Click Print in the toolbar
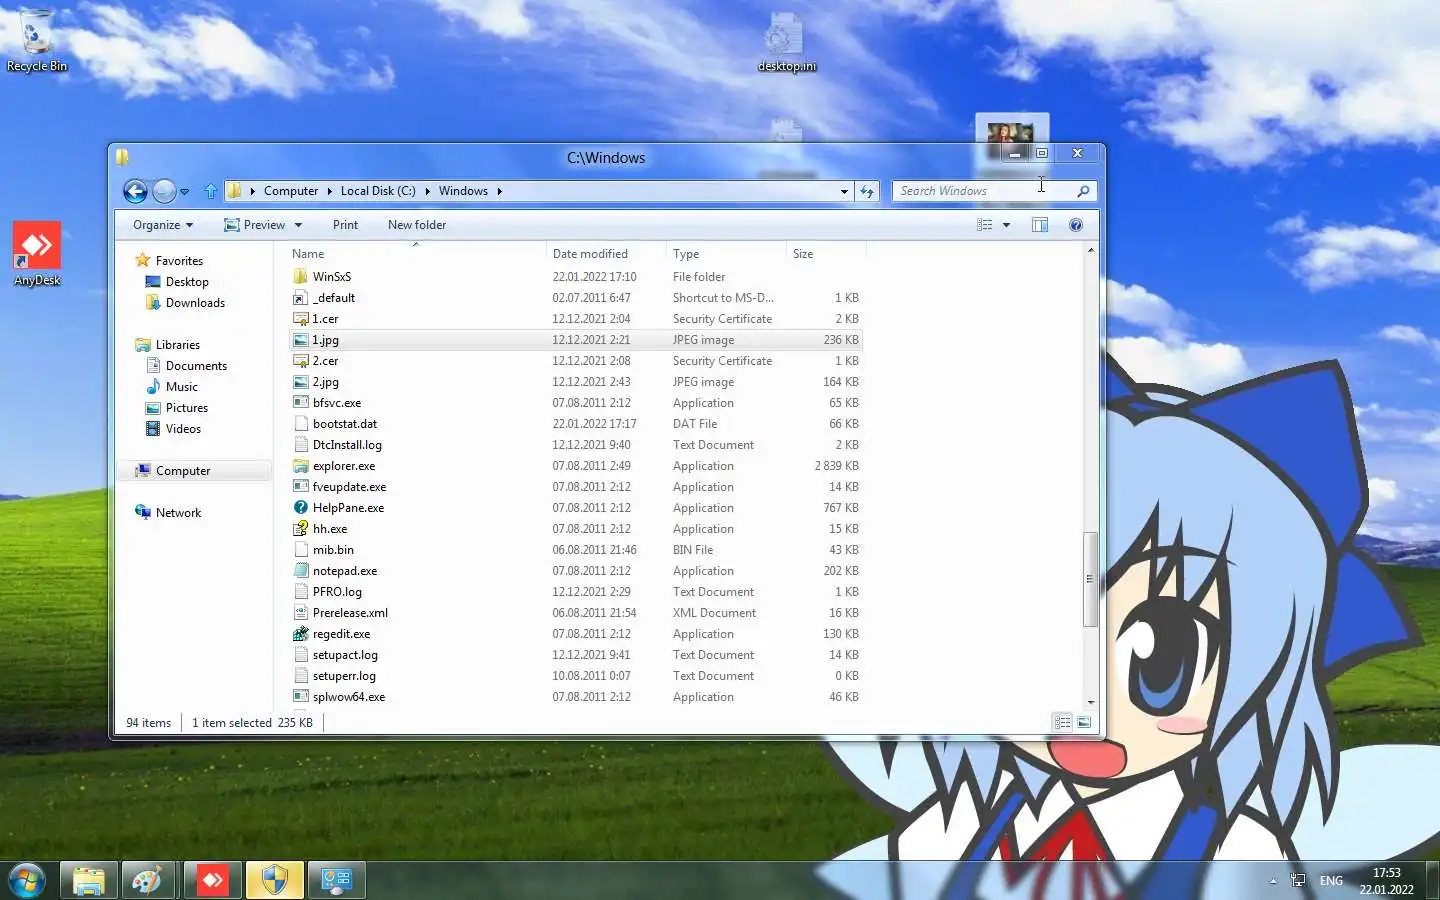This screenshot has width=1440, height=900. [x=345, y=225]
